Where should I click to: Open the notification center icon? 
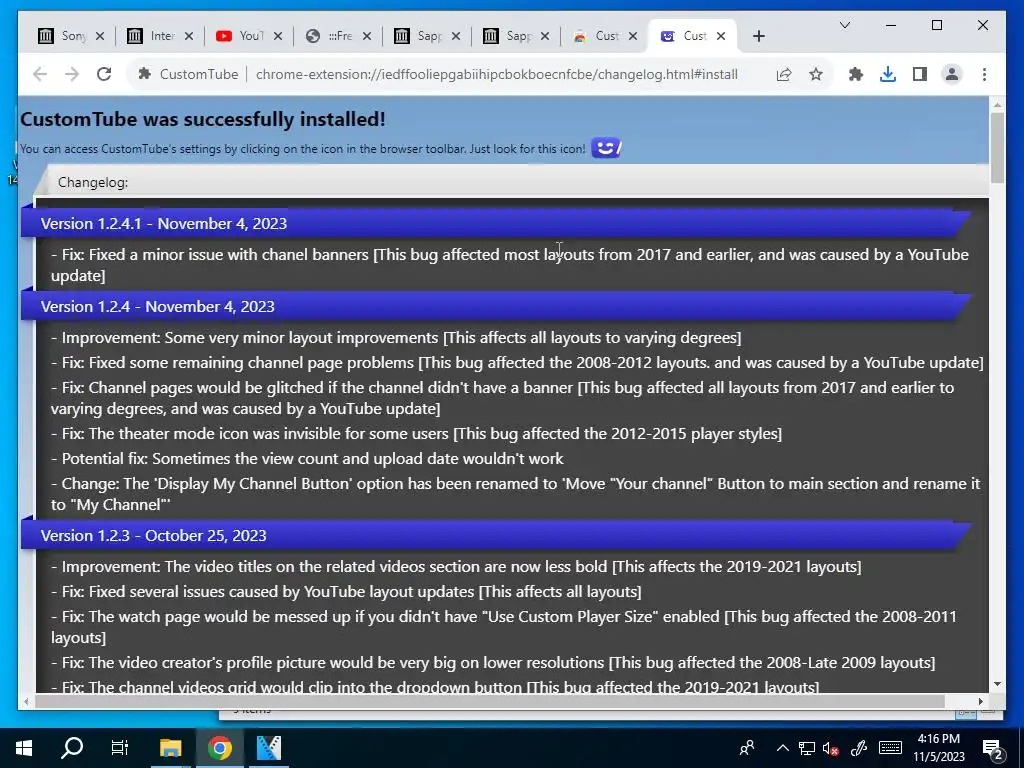pos(992,748)
